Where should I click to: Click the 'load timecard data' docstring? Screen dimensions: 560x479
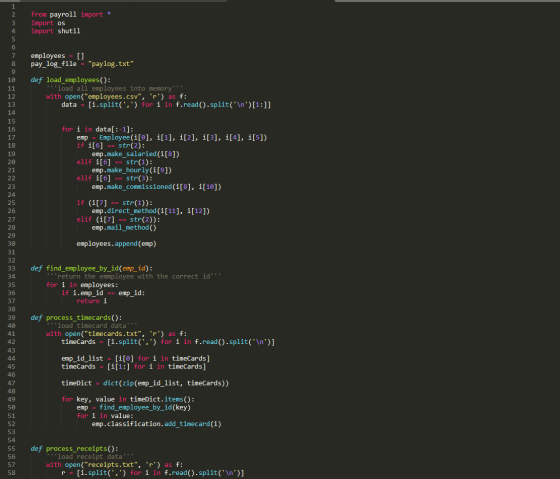click(x=92, y=326)
